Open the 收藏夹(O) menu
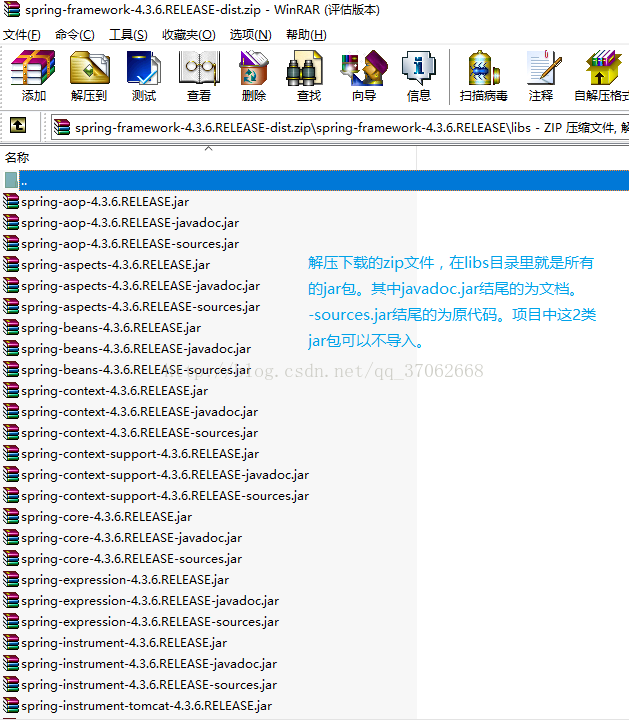Viewport: 629px width, 721px height. tap(189, 35)
